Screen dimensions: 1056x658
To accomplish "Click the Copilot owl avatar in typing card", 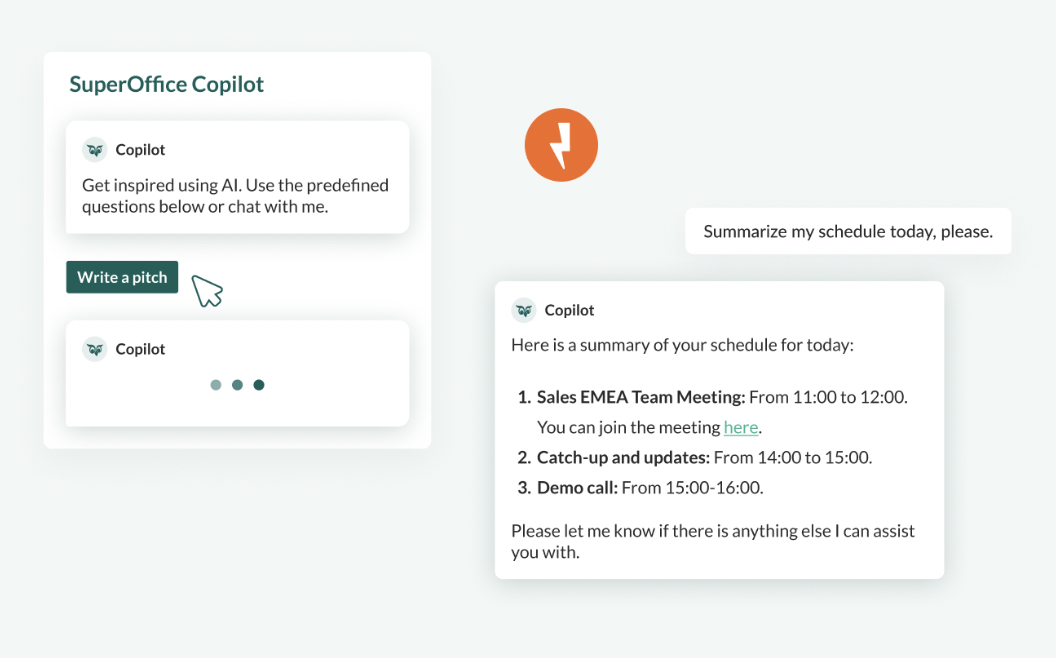I will (95, 349).
